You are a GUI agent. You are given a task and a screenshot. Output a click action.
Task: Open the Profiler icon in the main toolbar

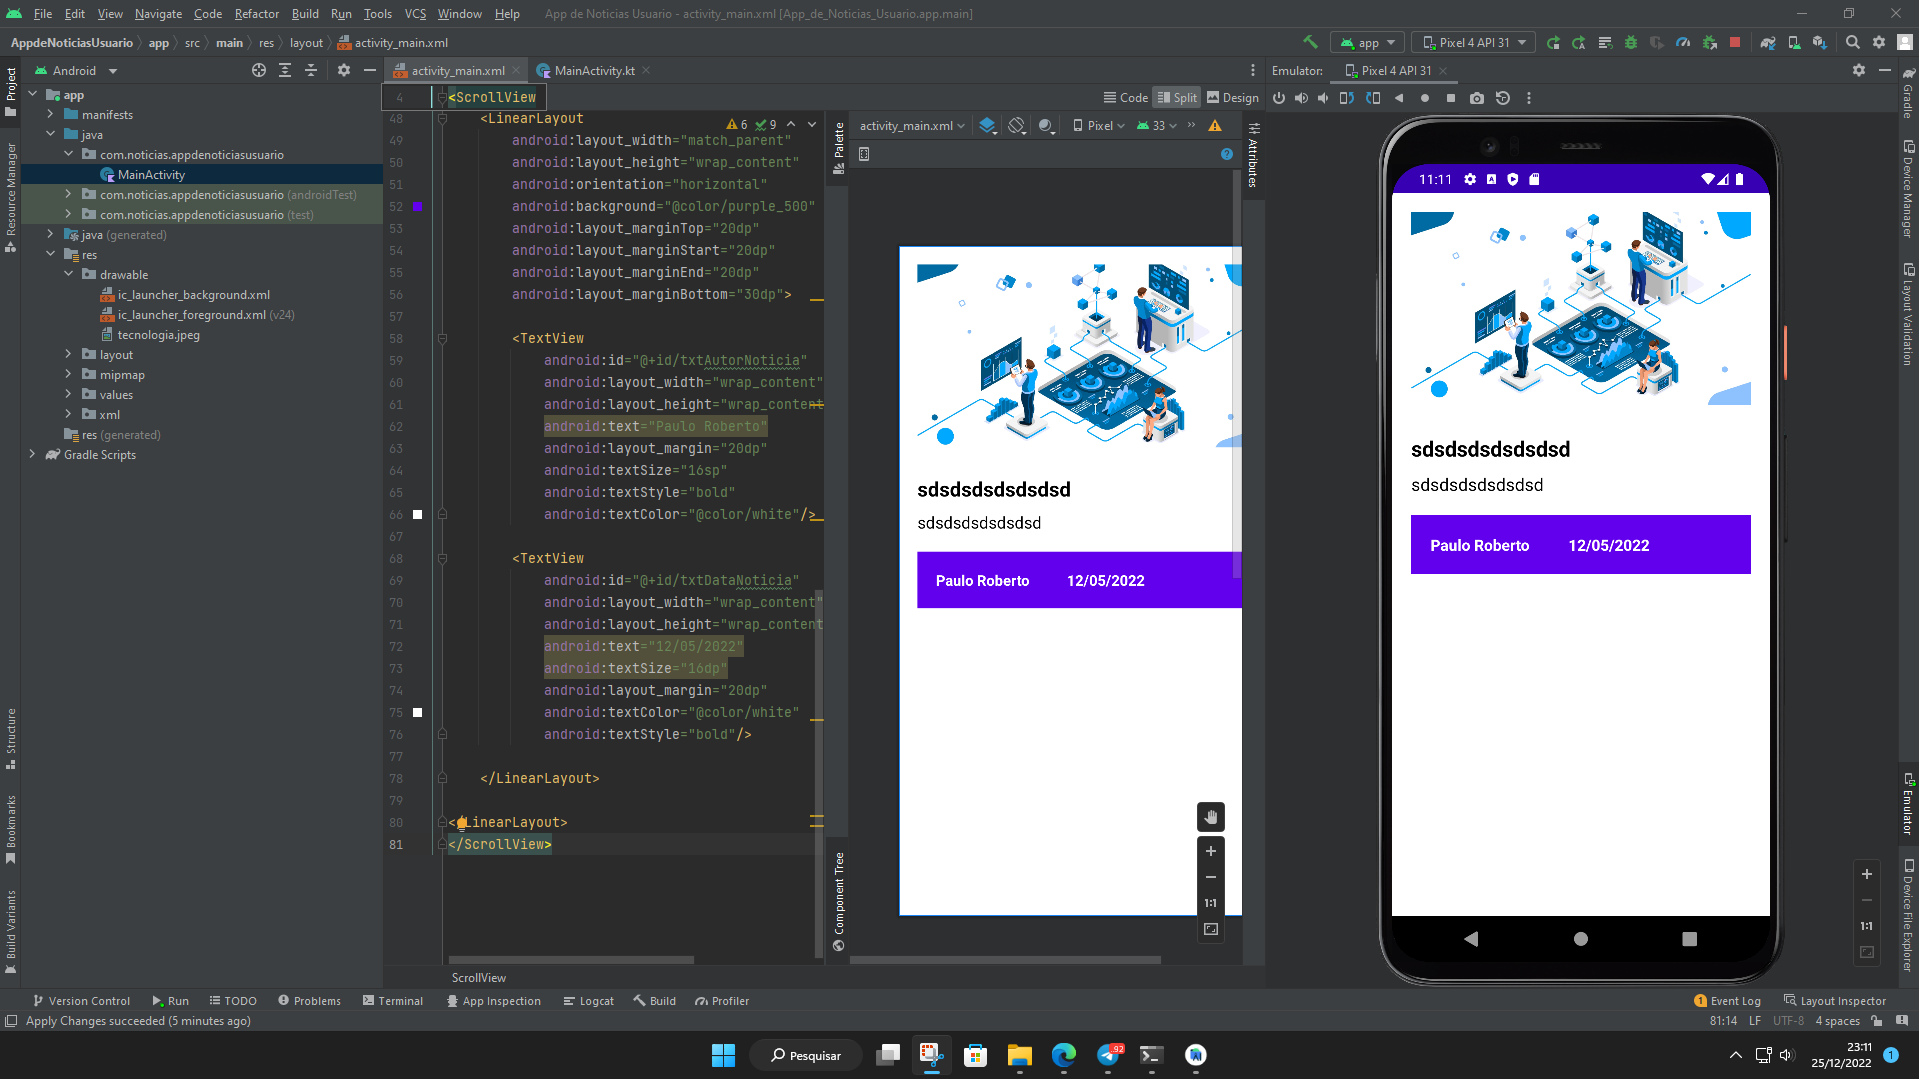point(1683,42)
